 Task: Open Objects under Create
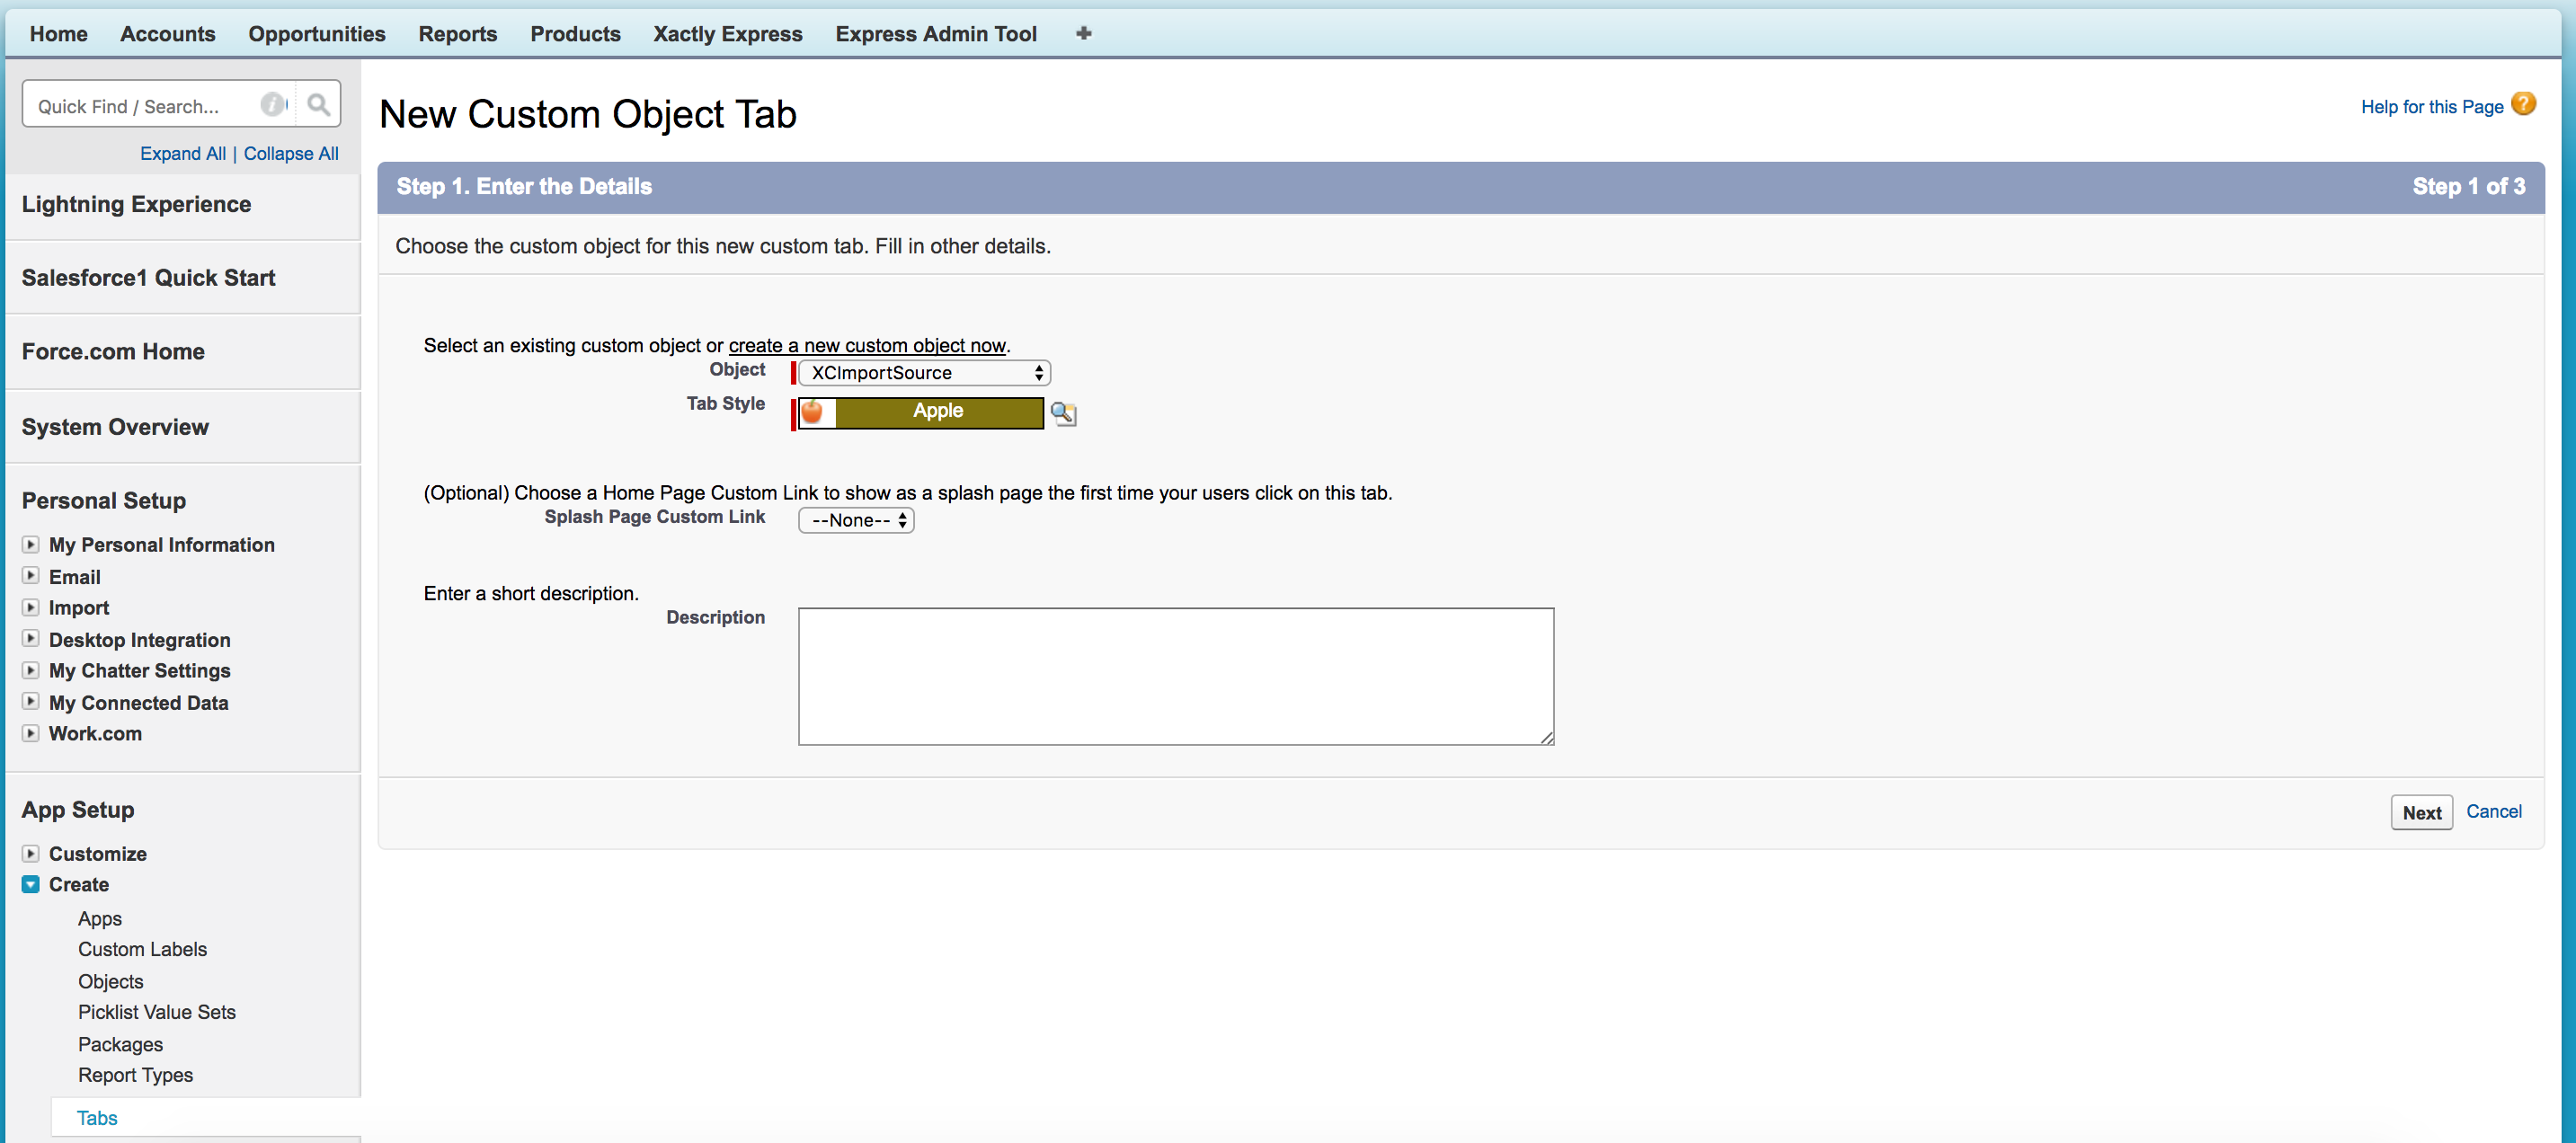(x=111, y=981)
